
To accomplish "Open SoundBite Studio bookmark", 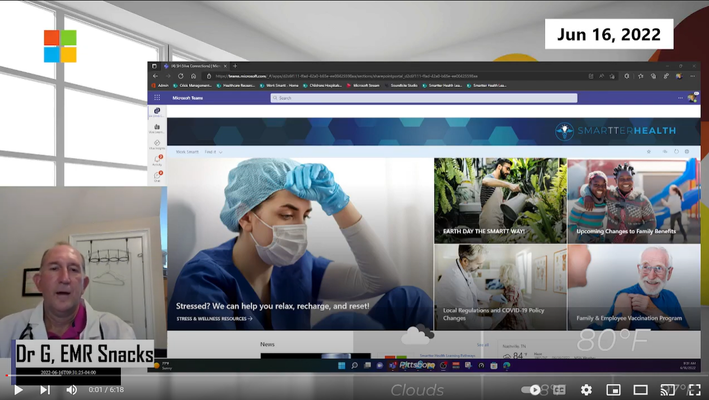I will pyautogui.click(x=401, y=85).
